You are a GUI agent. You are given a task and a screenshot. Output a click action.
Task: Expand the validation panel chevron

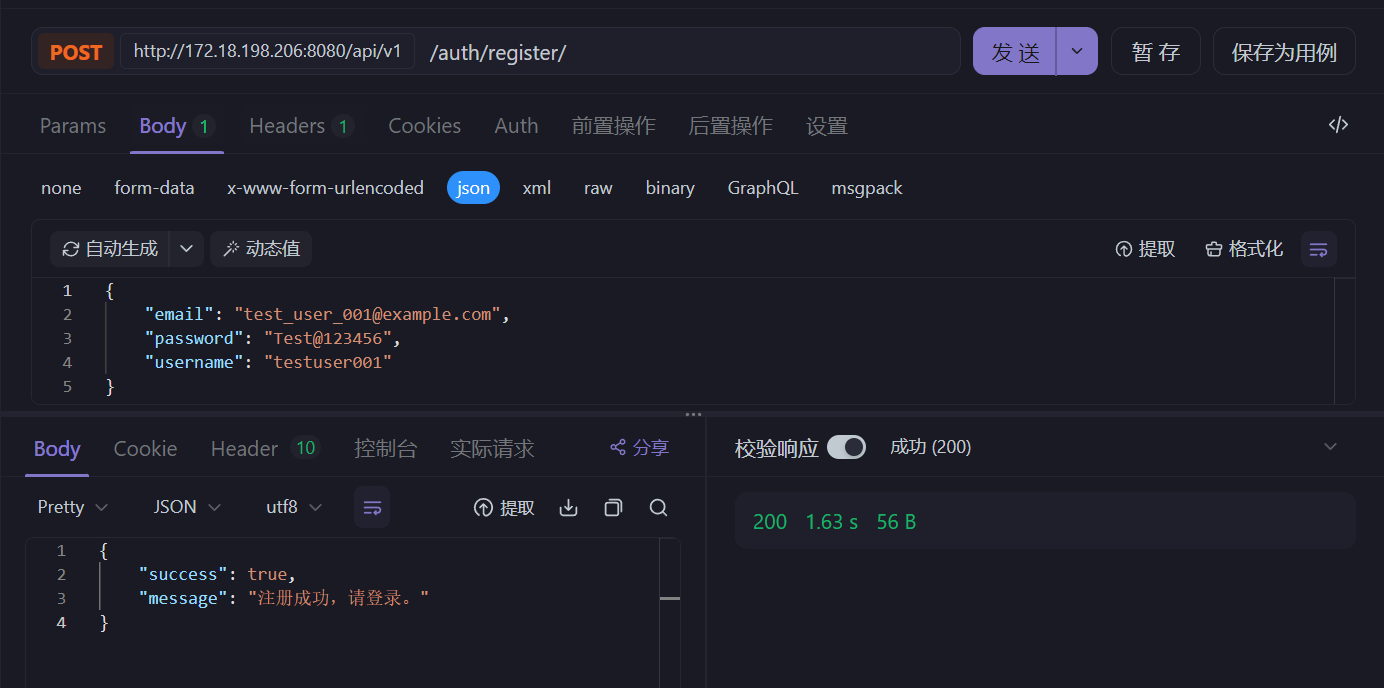click(x=1330, y=447)
